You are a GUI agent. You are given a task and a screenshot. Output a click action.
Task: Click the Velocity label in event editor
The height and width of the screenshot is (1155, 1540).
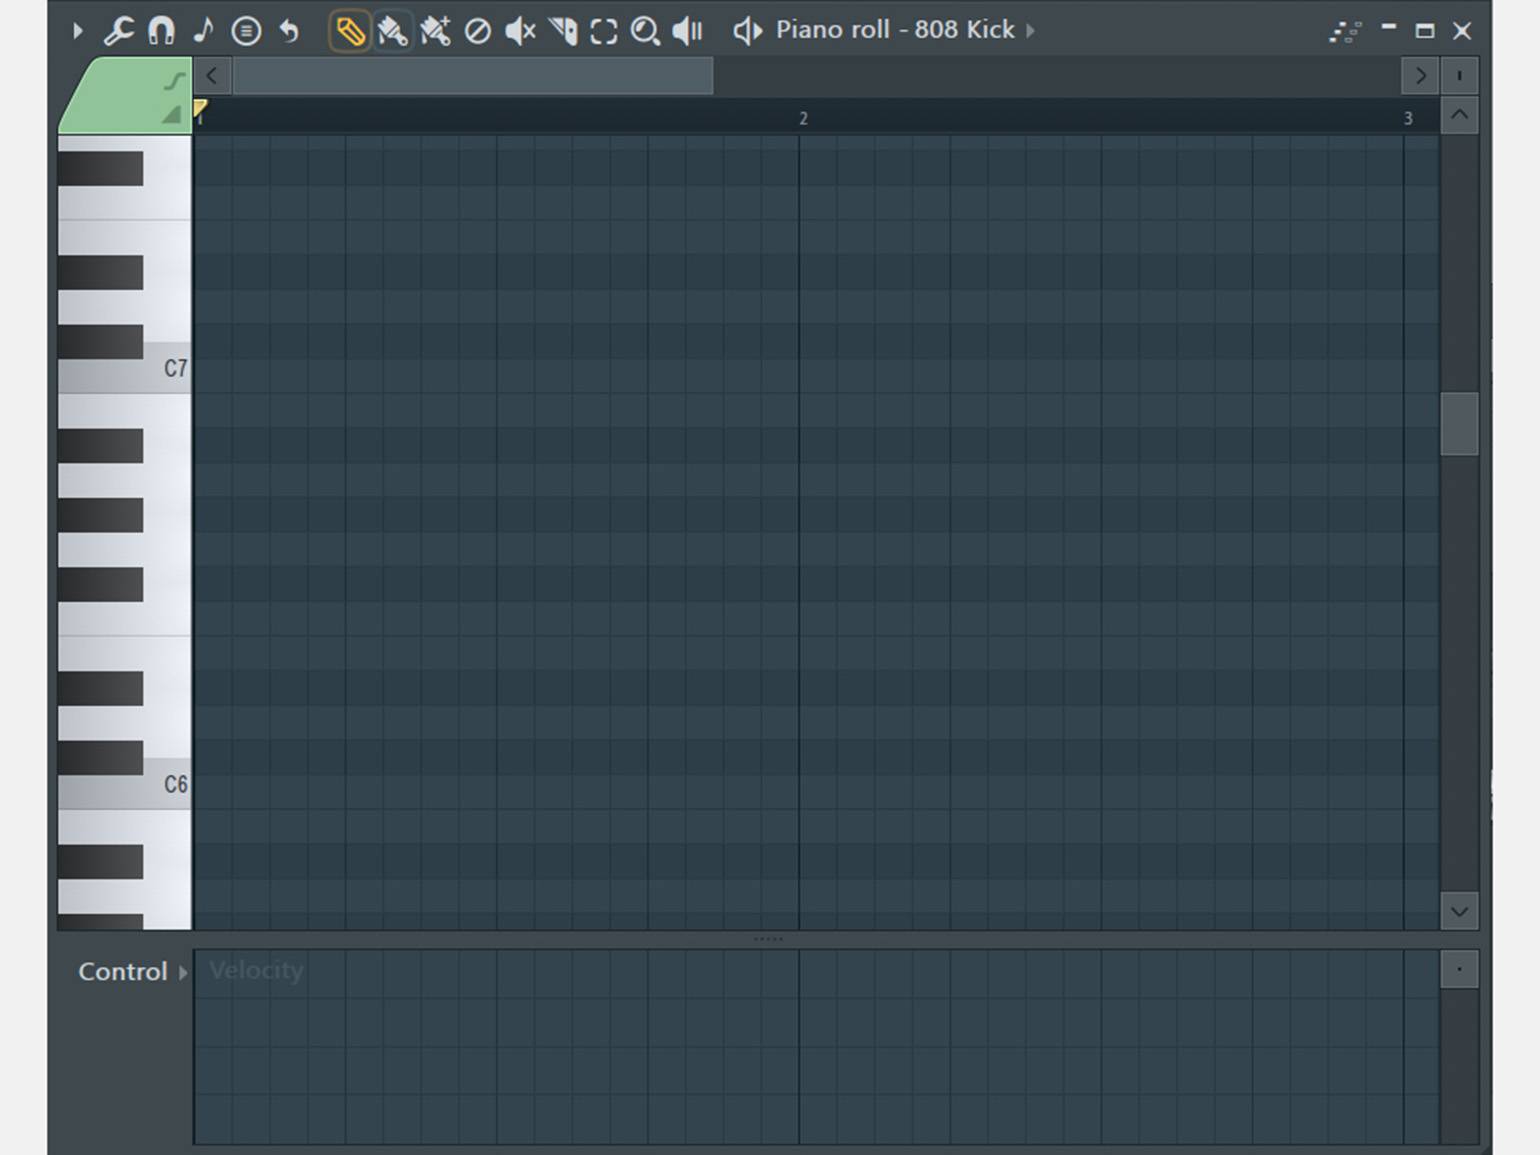coord(256,970)
